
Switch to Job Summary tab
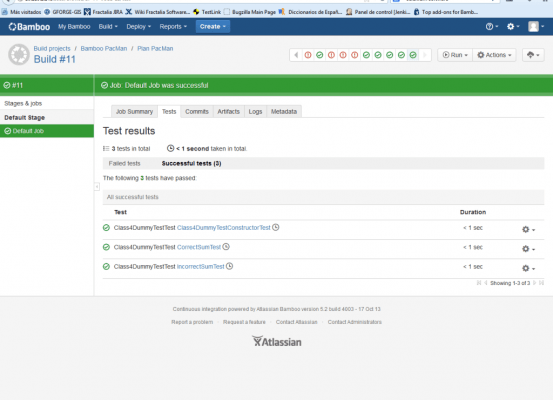point(134,111)
